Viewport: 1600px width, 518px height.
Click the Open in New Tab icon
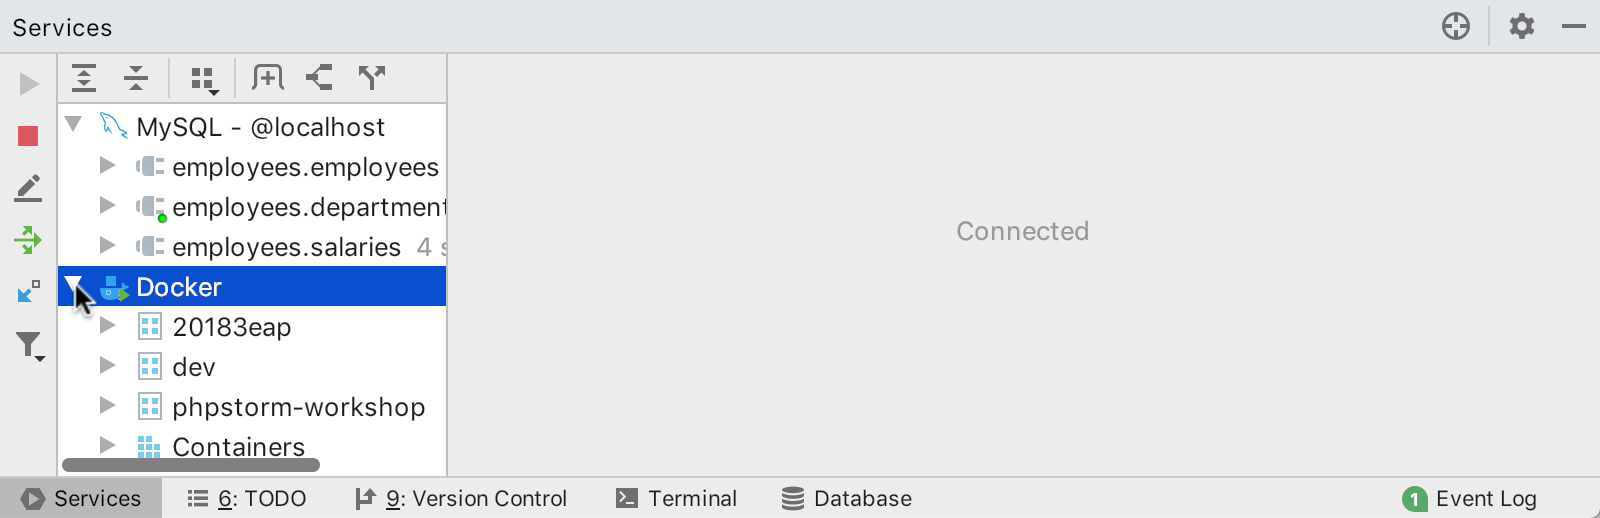coord(320,77)
